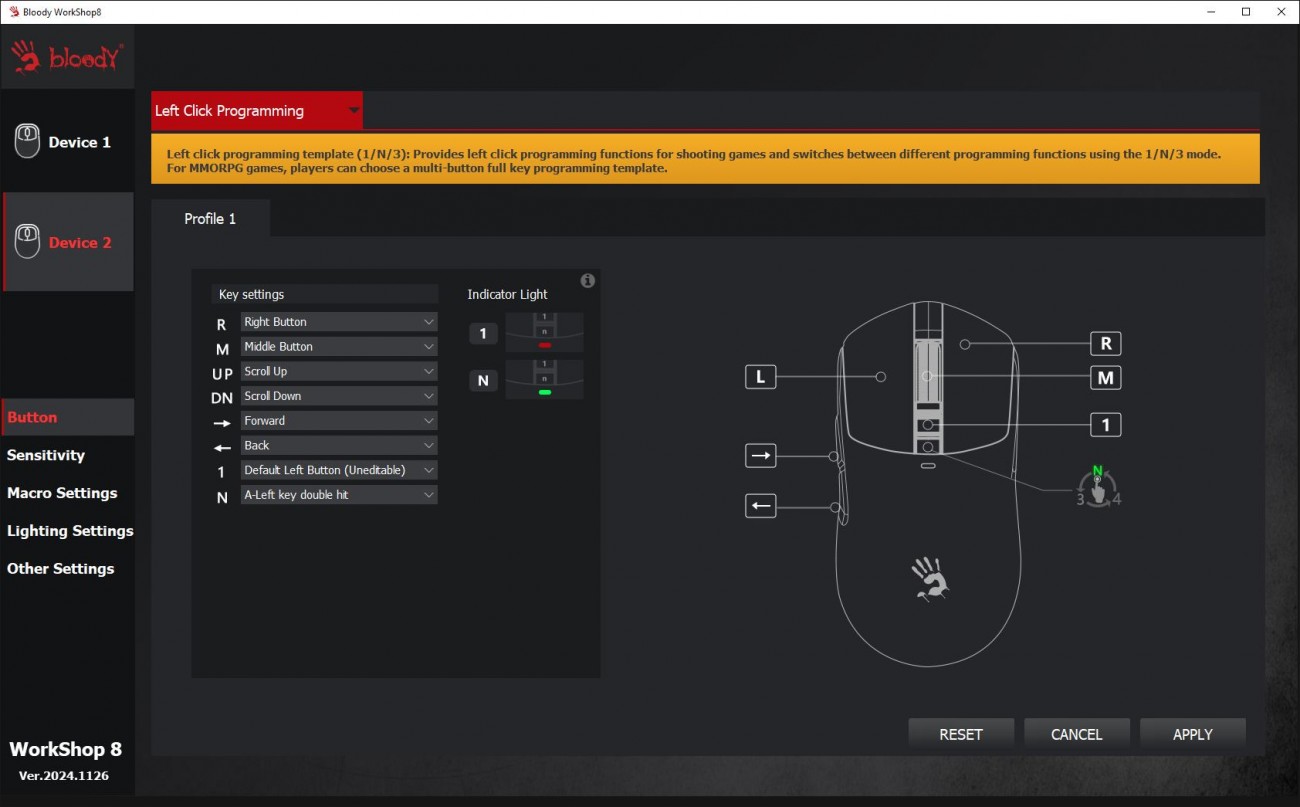Click the back arrow box beside mouse diagram
Screen dimensions: 1300x807
click(761, 506)
